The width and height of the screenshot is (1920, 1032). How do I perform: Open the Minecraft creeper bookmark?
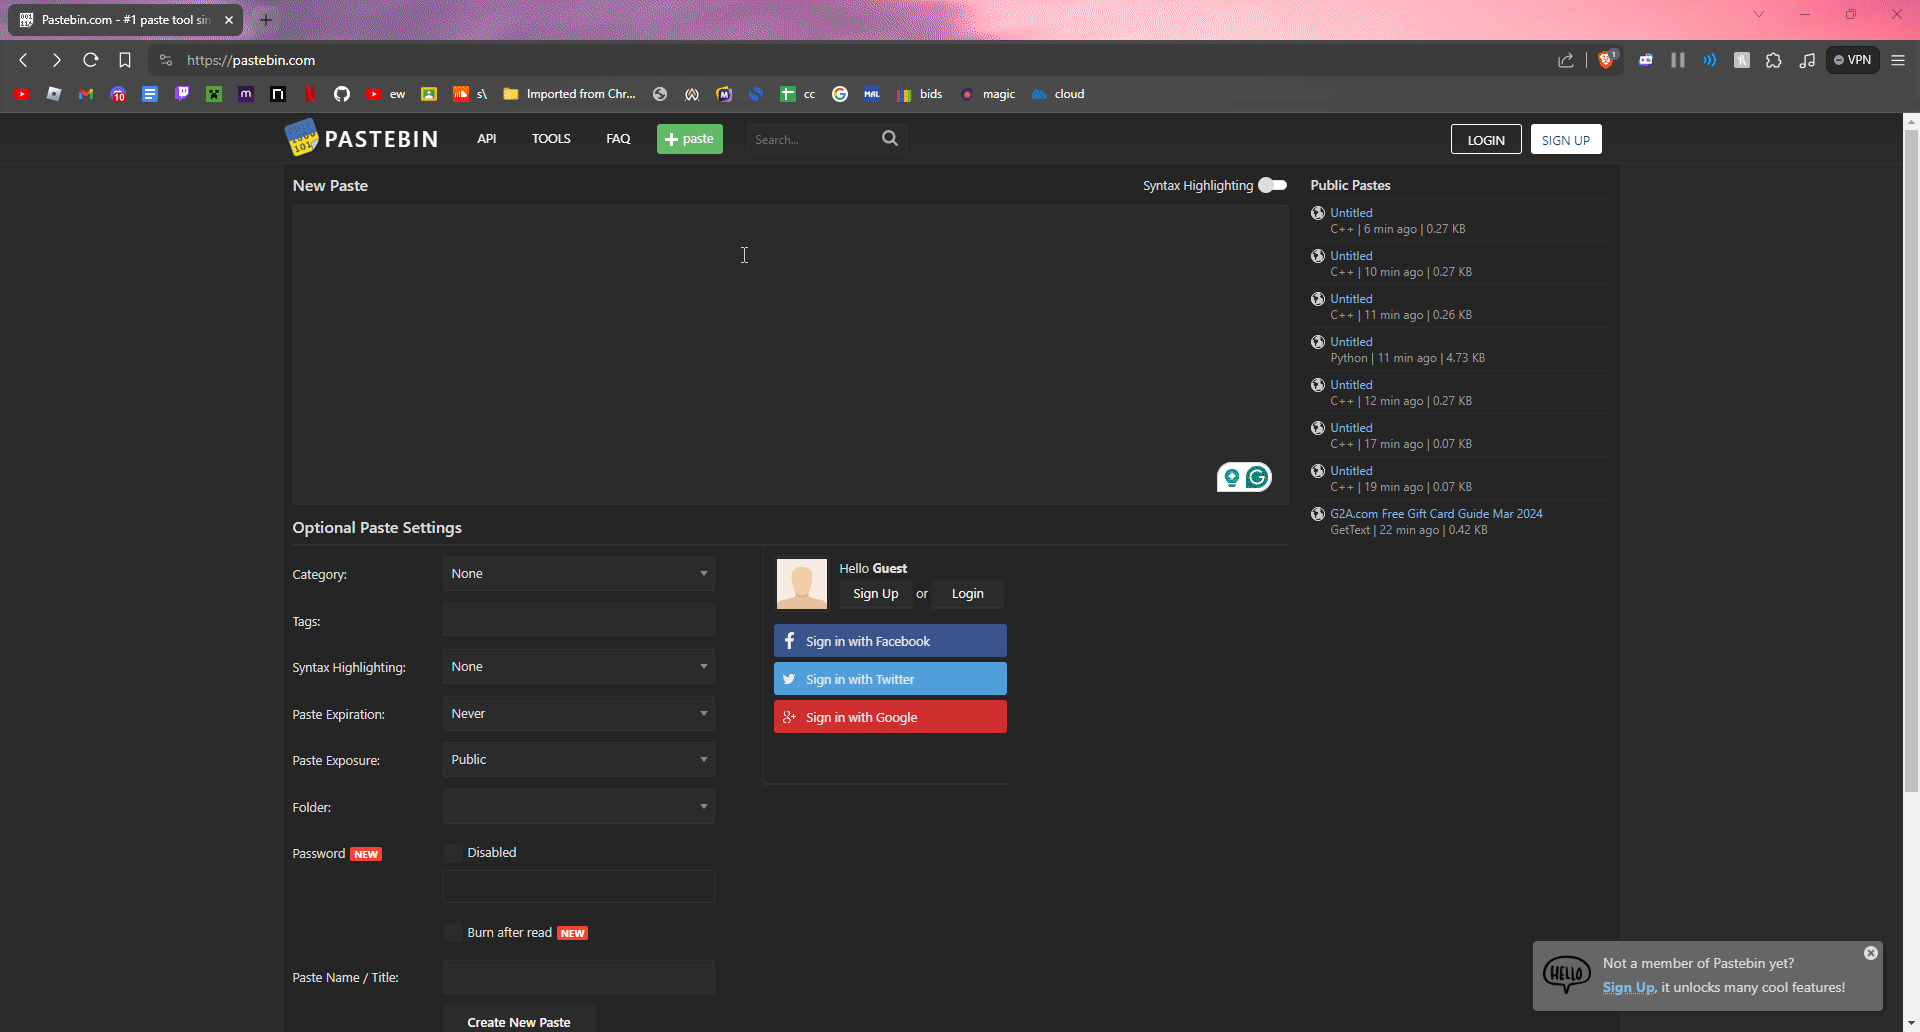[x=214, y=94]
